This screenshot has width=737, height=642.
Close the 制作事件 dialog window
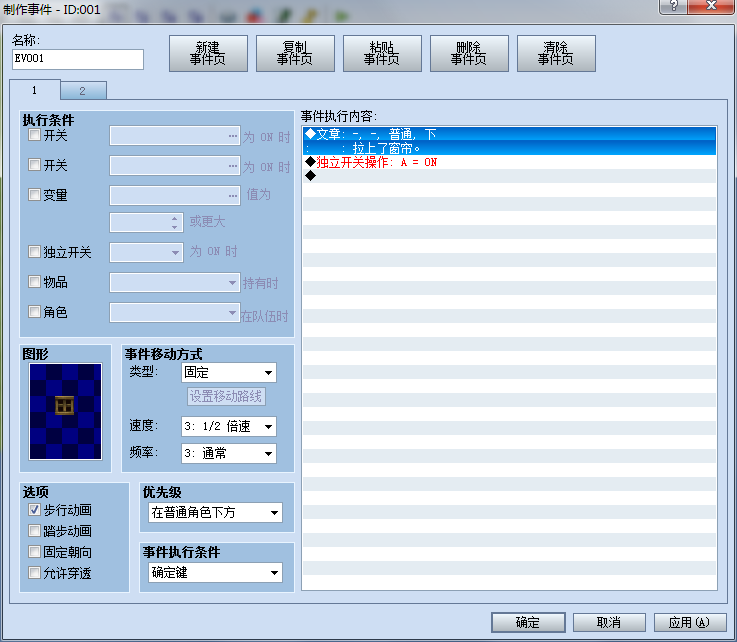coord(711,7)
